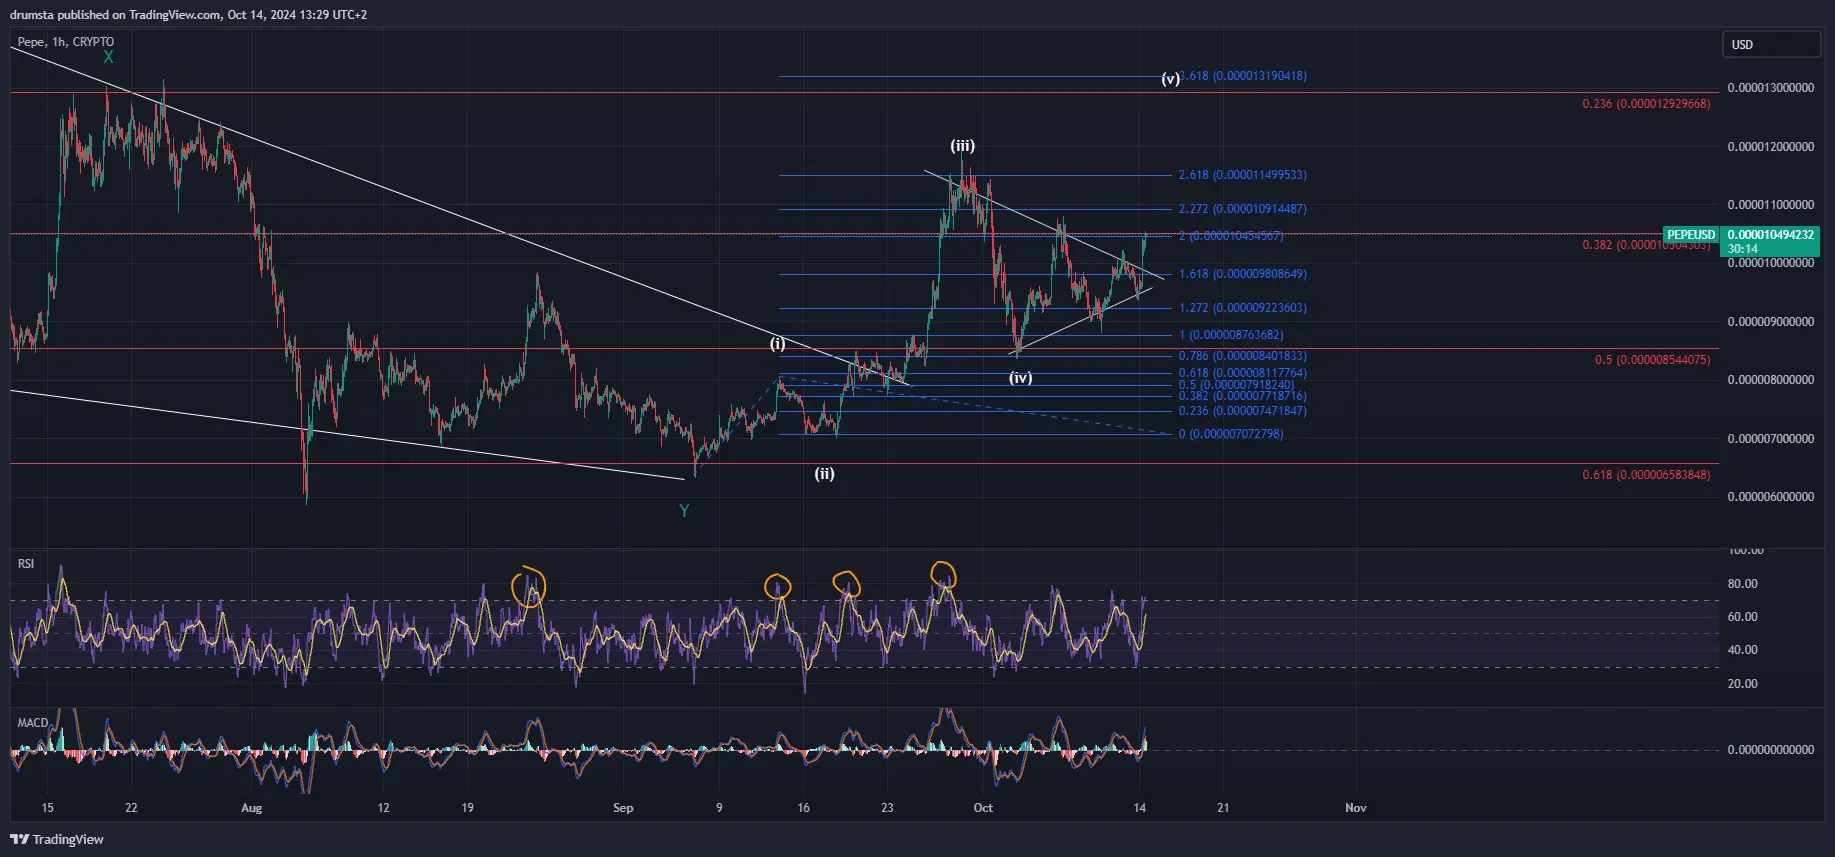This screenshot has height=857, width=1835.
Task: Click the 1.272 Fibonacci extension label
Action: [1242, 308]
